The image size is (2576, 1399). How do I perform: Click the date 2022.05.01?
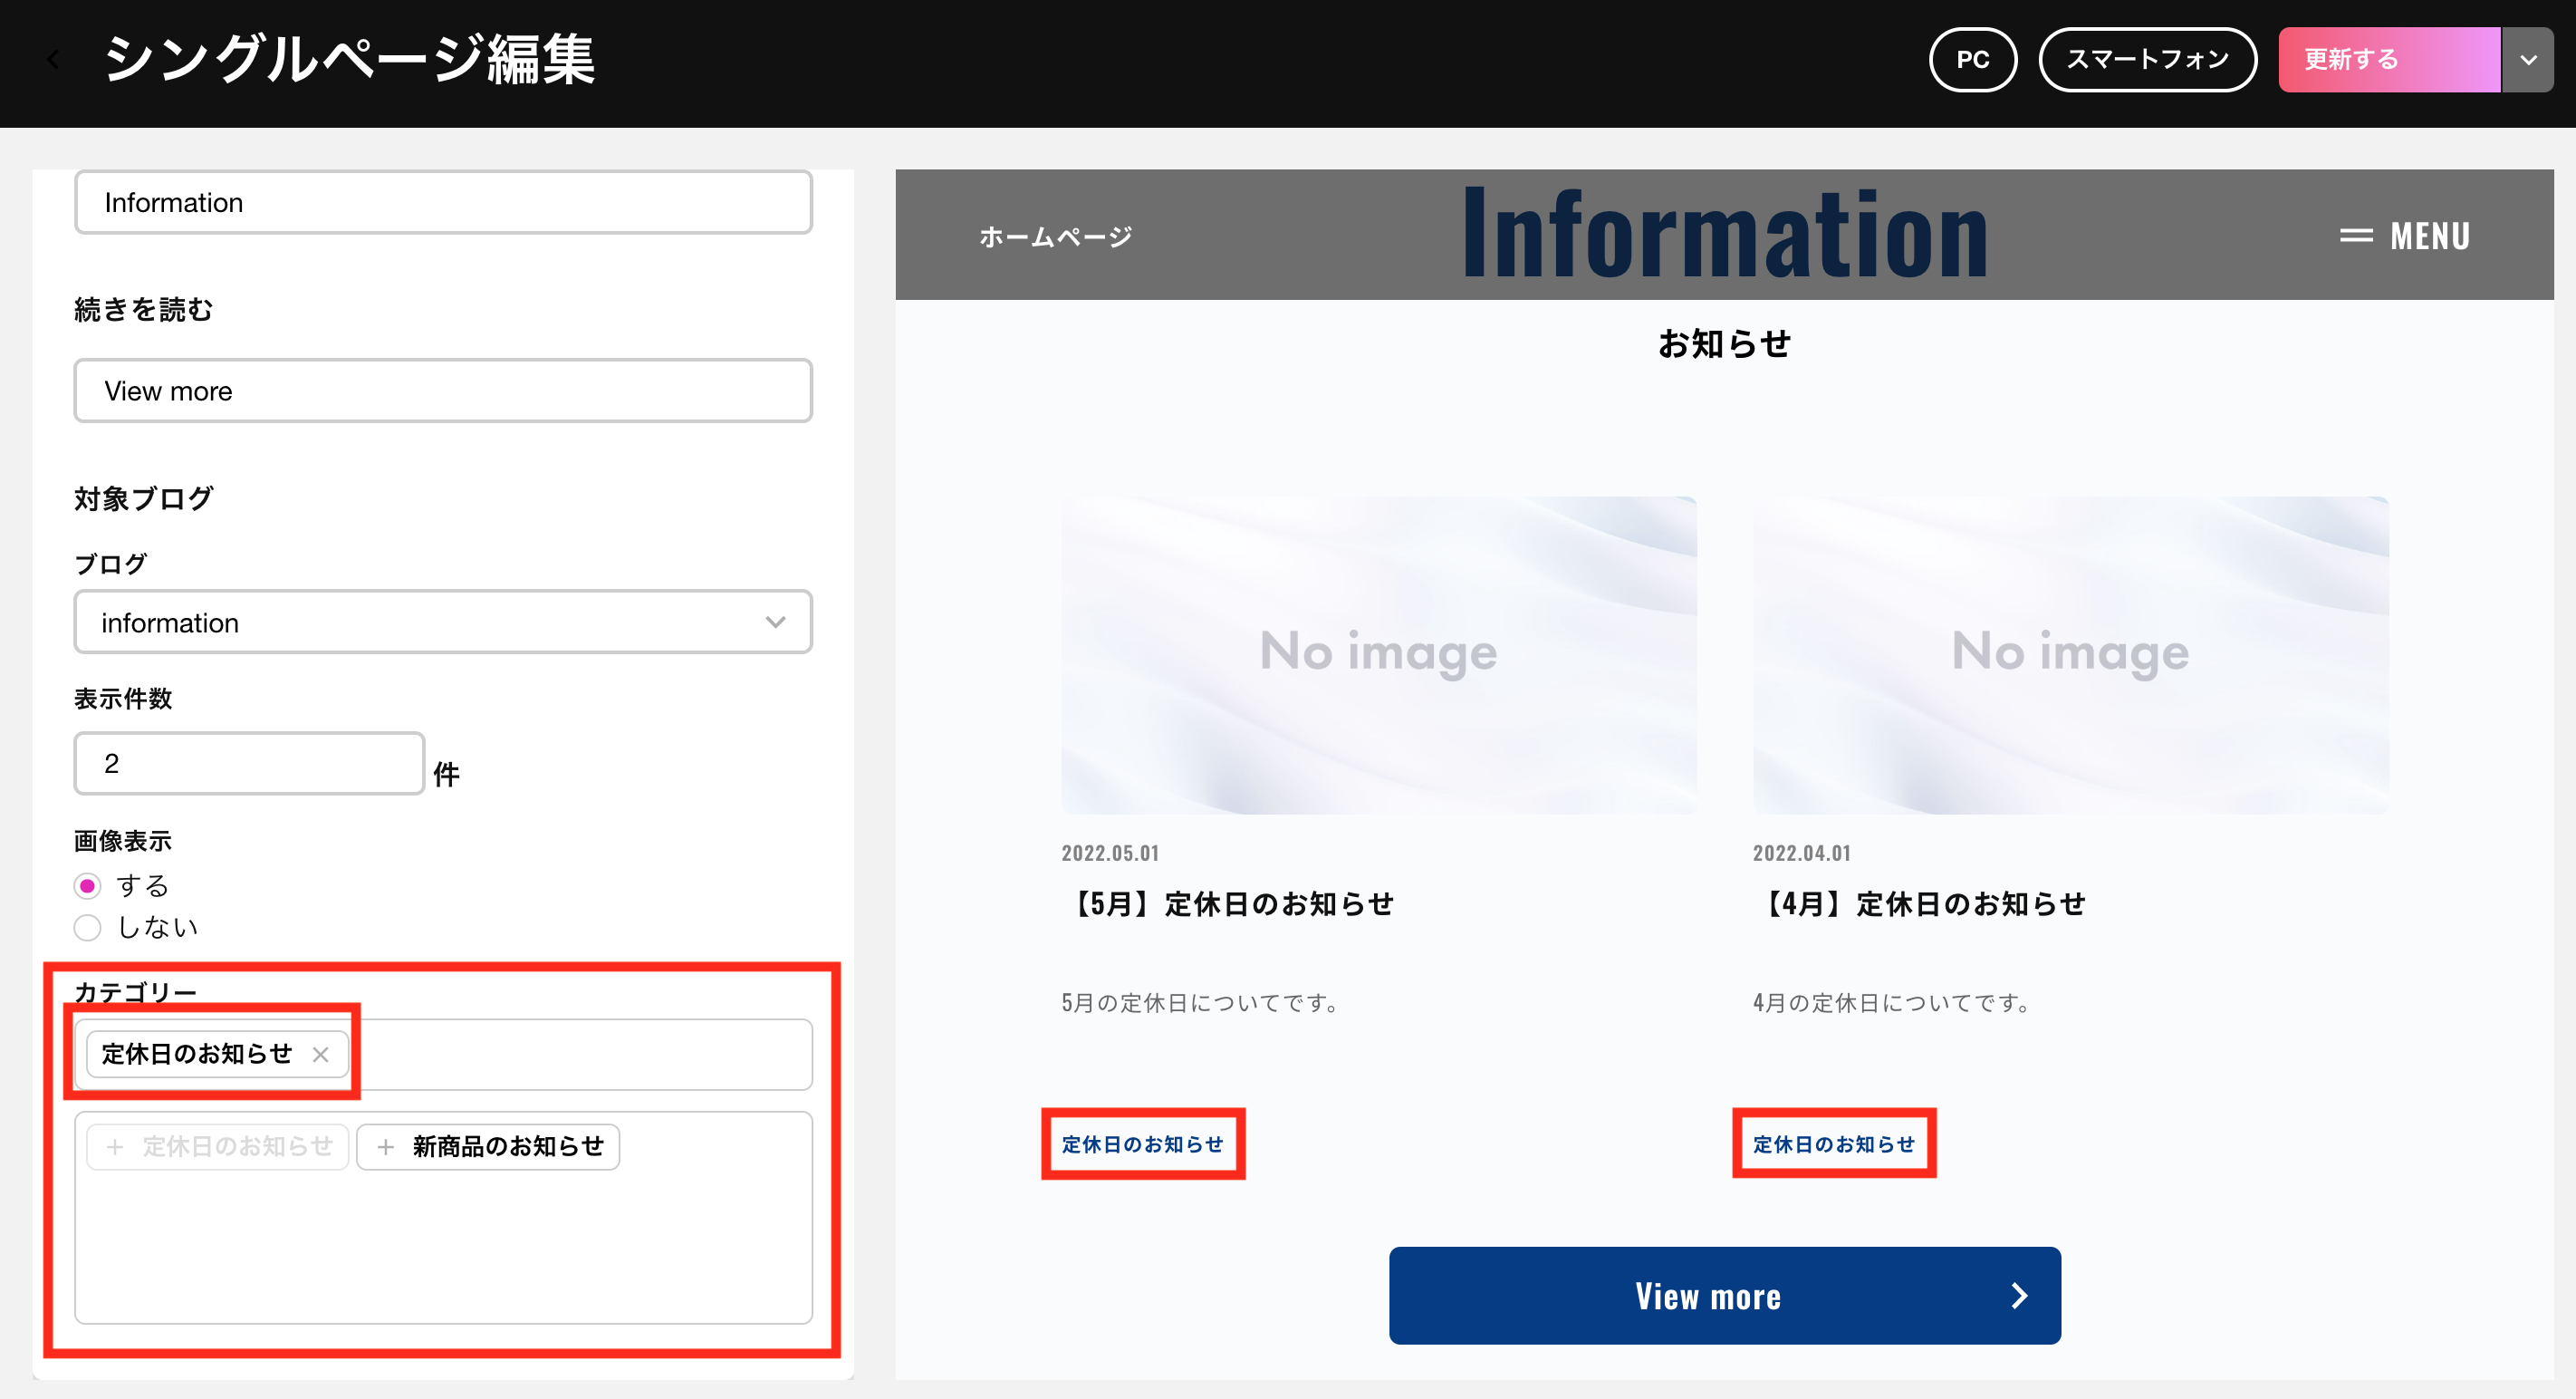pyautogui.click(x=1110, y=853)
